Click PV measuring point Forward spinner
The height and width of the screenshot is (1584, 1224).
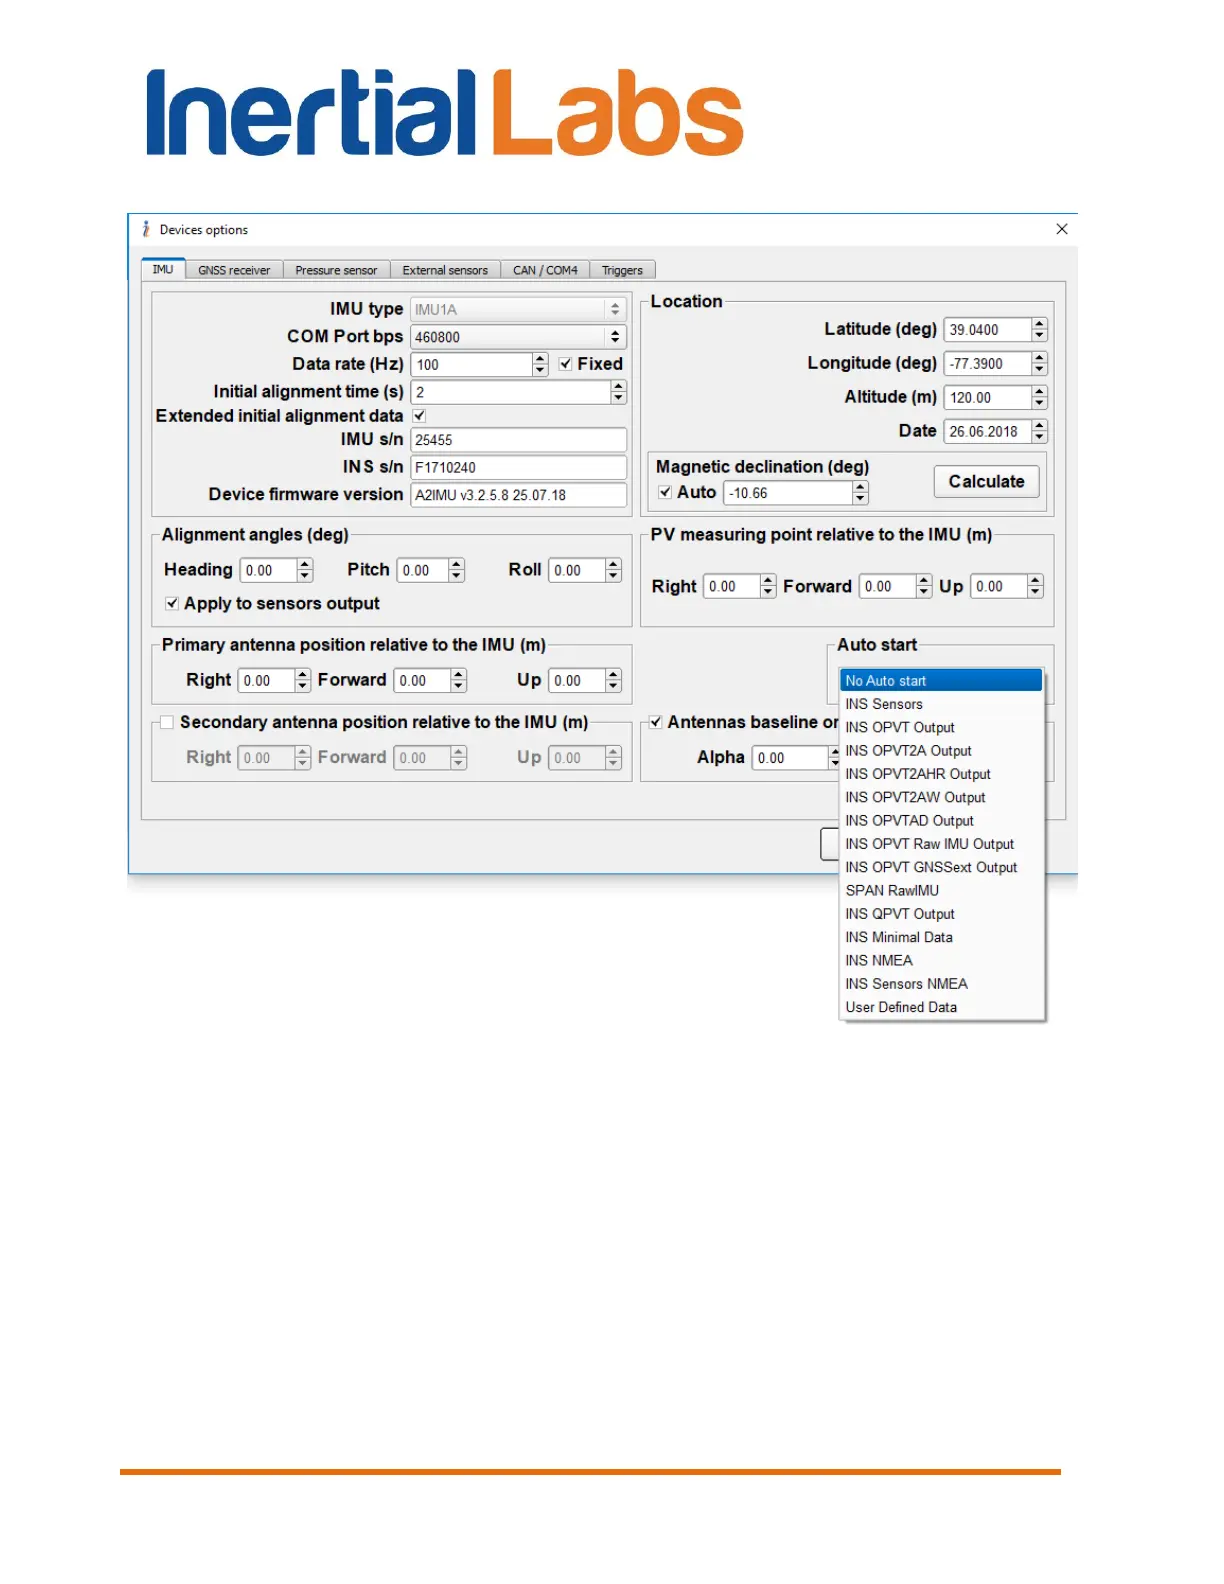(x=924, y=586)
